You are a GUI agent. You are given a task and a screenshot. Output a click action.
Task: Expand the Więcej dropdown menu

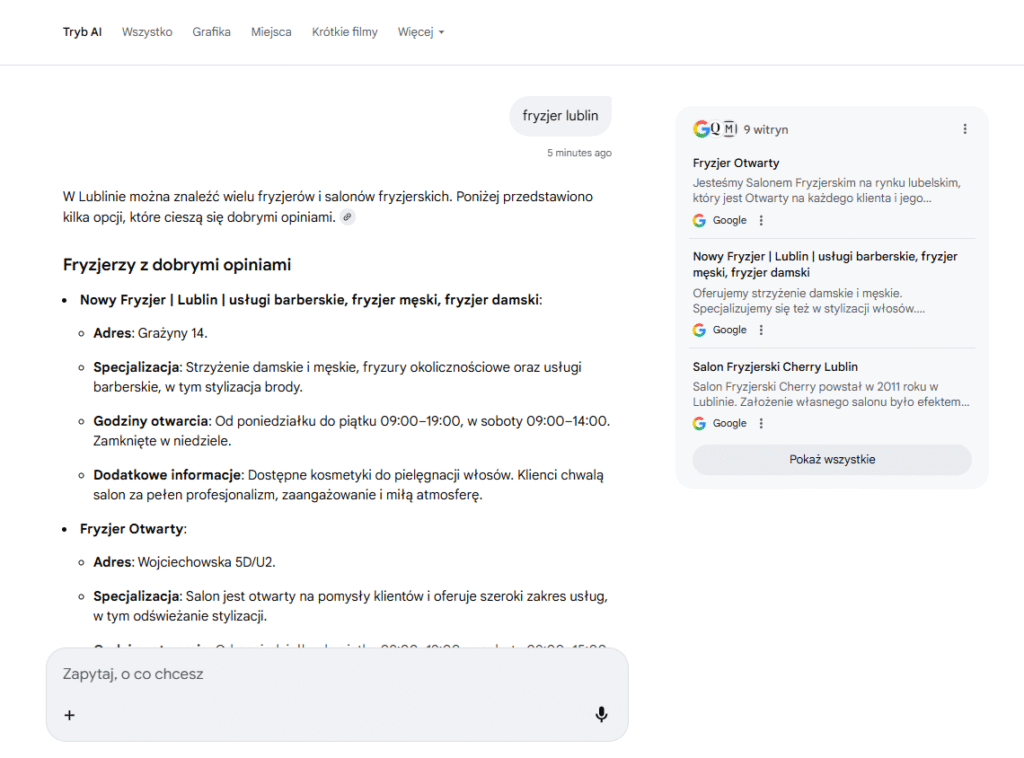click(x=420, y=32)
